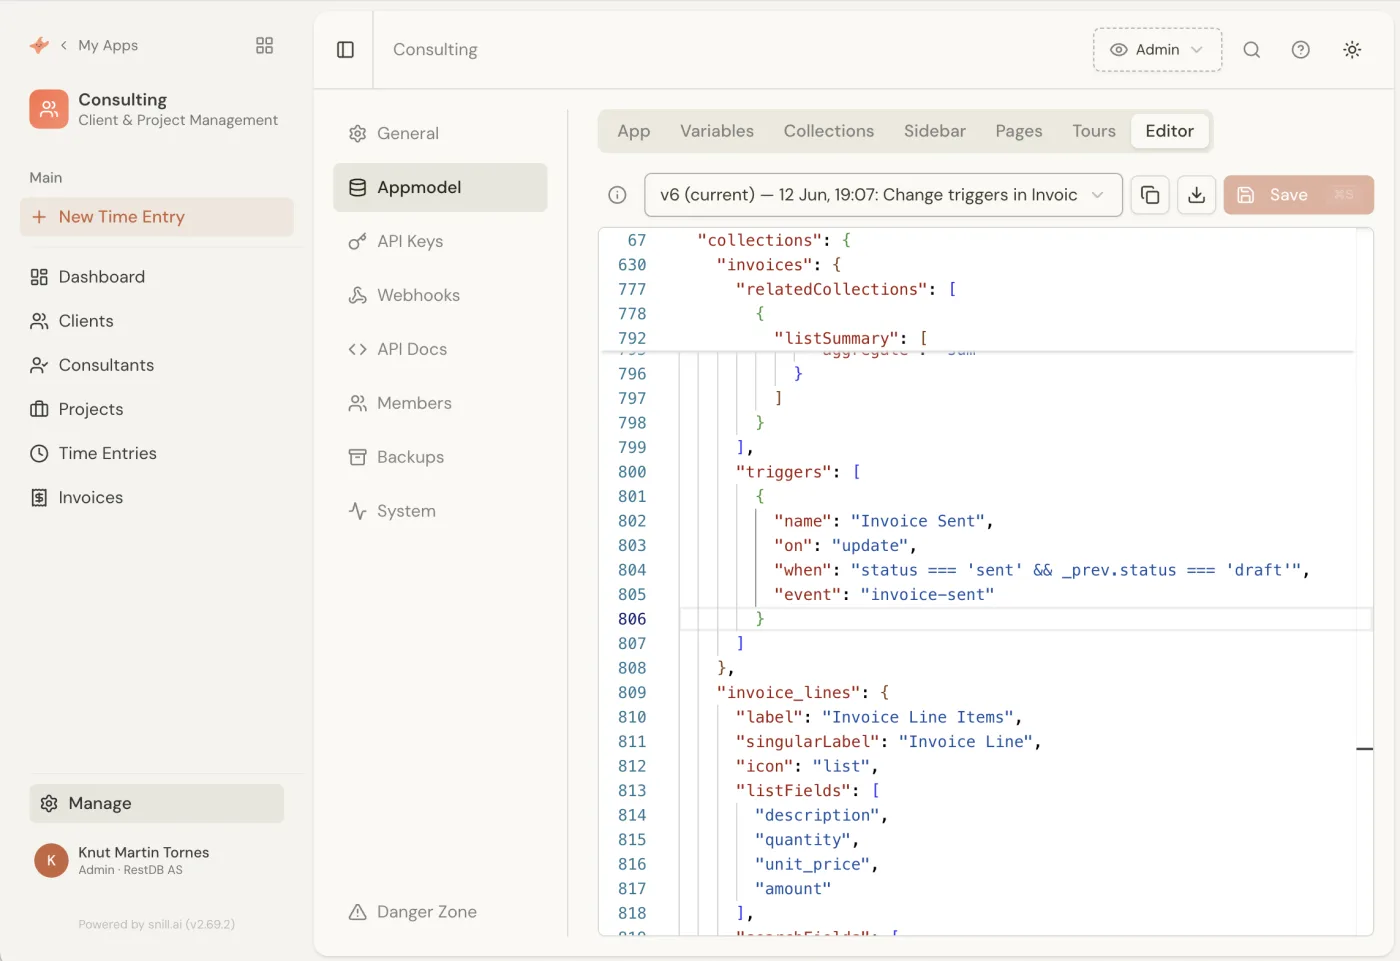This screenshot has width=1400, height=961.
Task: Click line number 809 in gutter
Action: (632, 693)
